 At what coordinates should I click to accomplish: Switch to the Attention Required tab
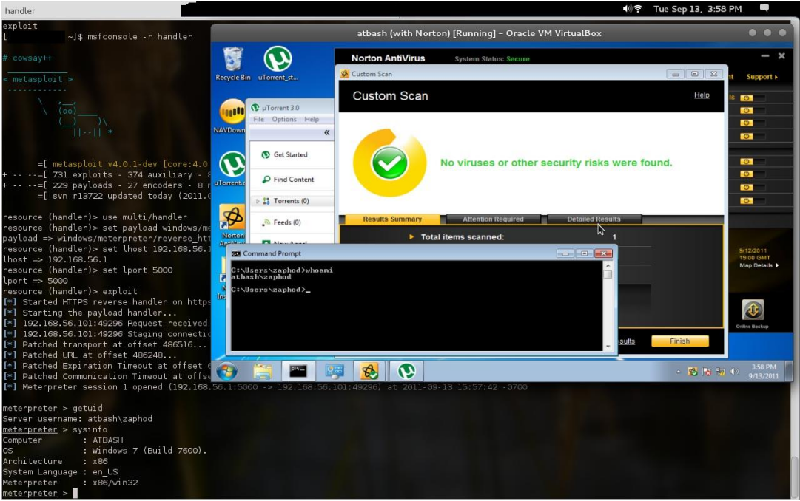pos(493,219)
